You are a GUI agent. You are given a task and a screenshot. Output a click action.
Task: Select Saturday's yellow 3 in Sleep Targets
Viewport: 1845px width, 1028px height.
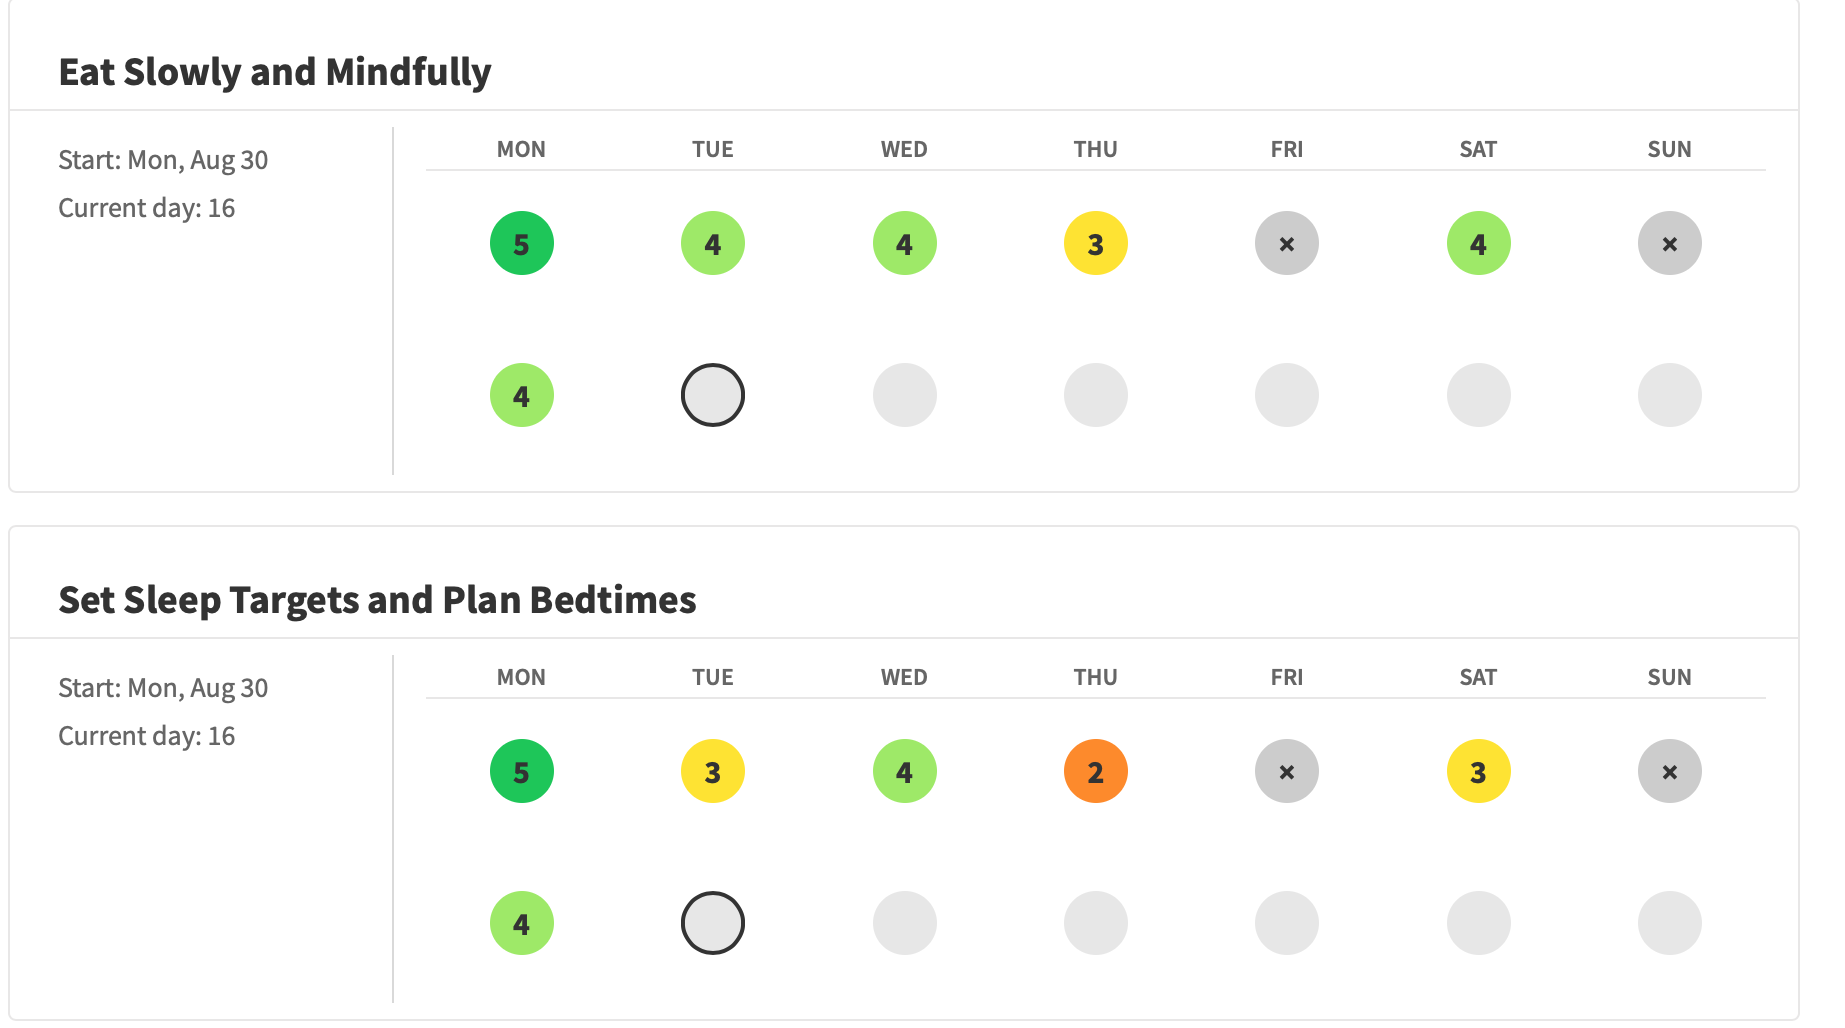(1478, 771)
